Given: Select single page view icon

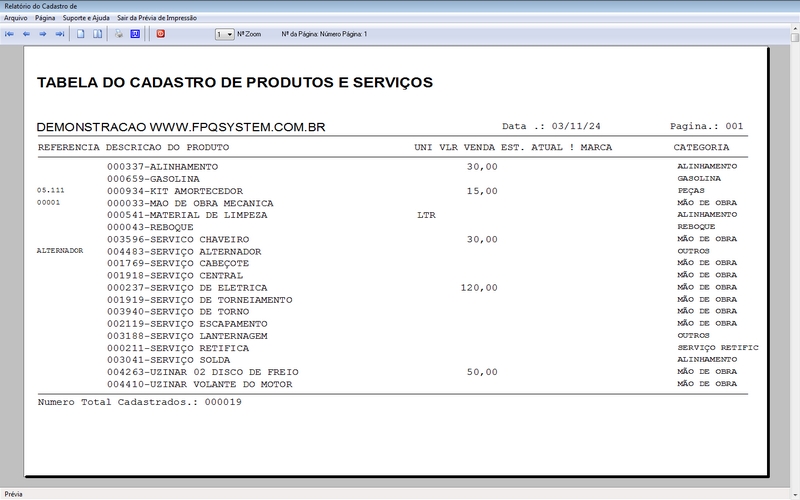Looking at the screenshot, I should coord(81,34).
